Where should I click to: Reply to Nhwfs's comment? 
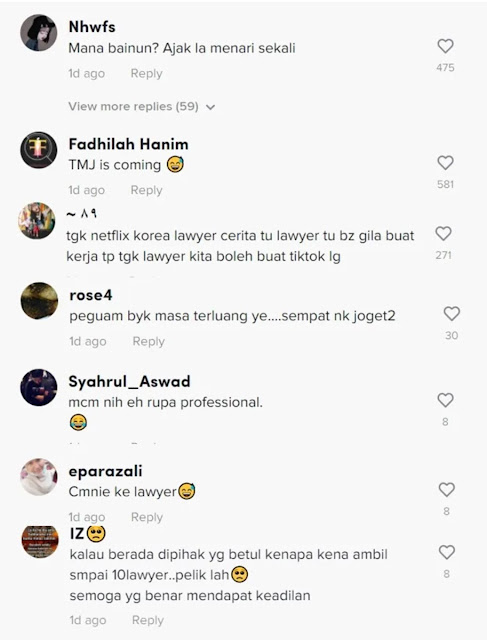147,73
